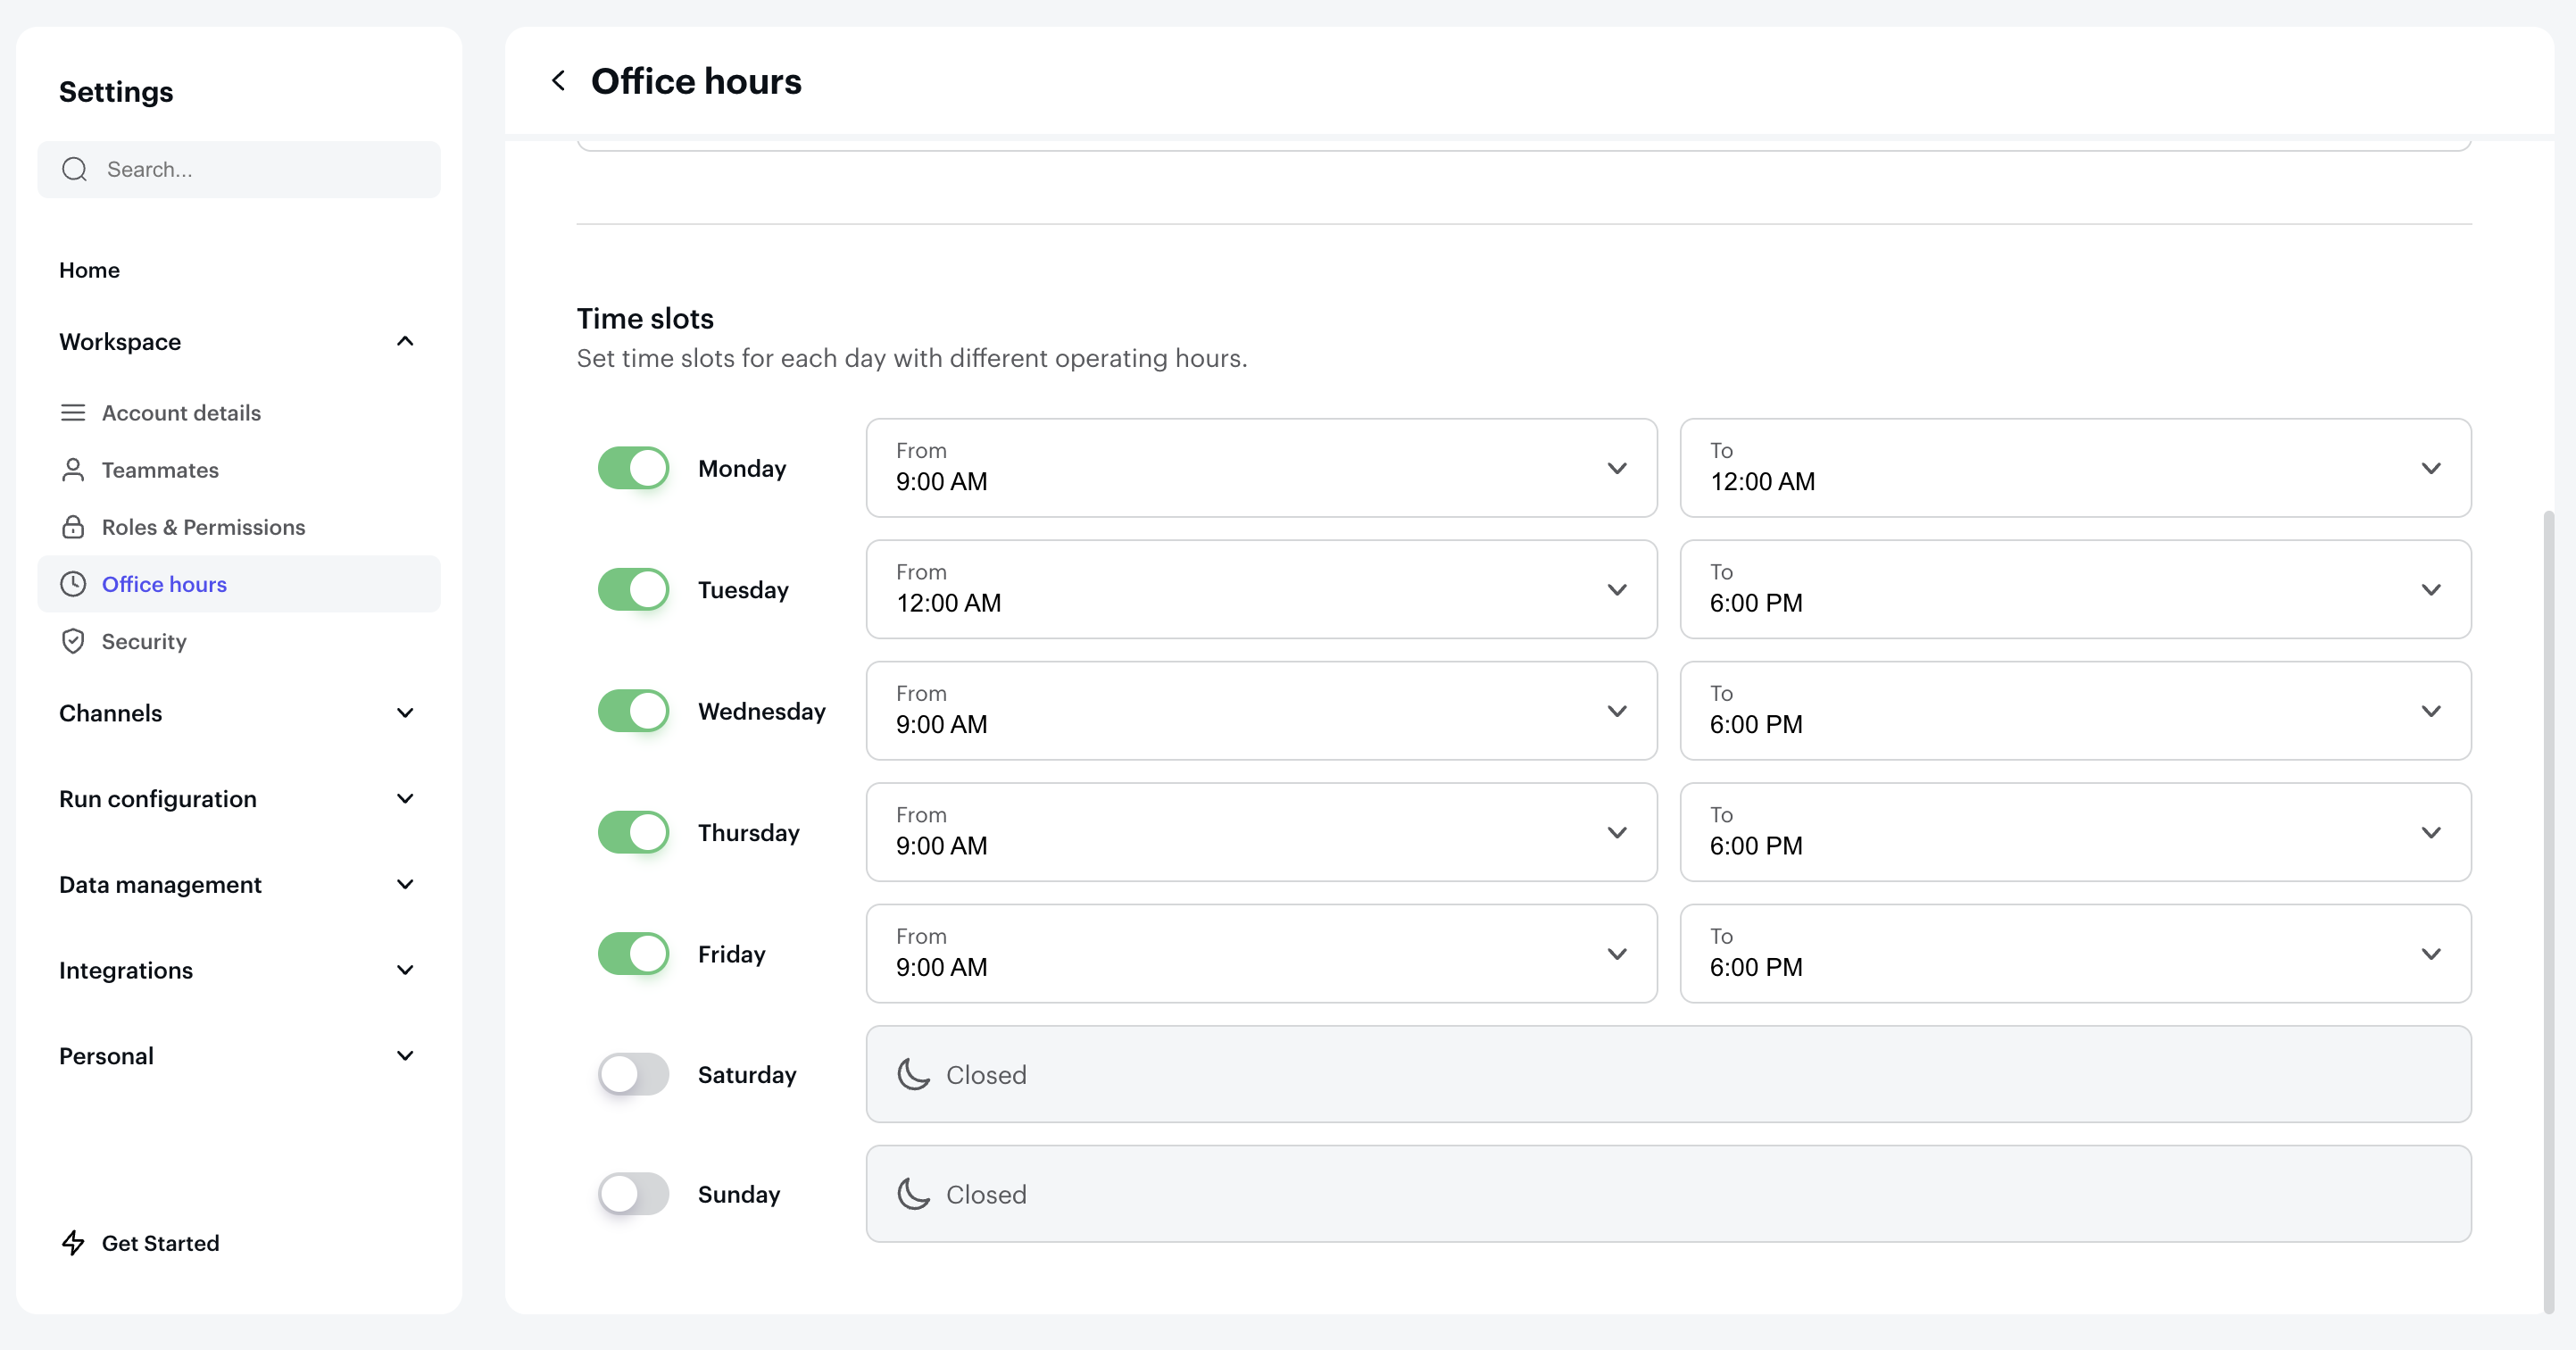Viewport: 2576px width, 1350px height.
Task: Open Thursday From time dropdown
Action: 1261,832
